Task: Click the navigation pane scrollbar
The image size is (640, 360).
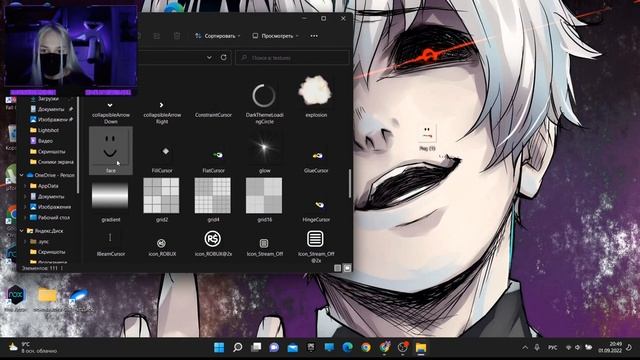Action: [x=78, y=144]
